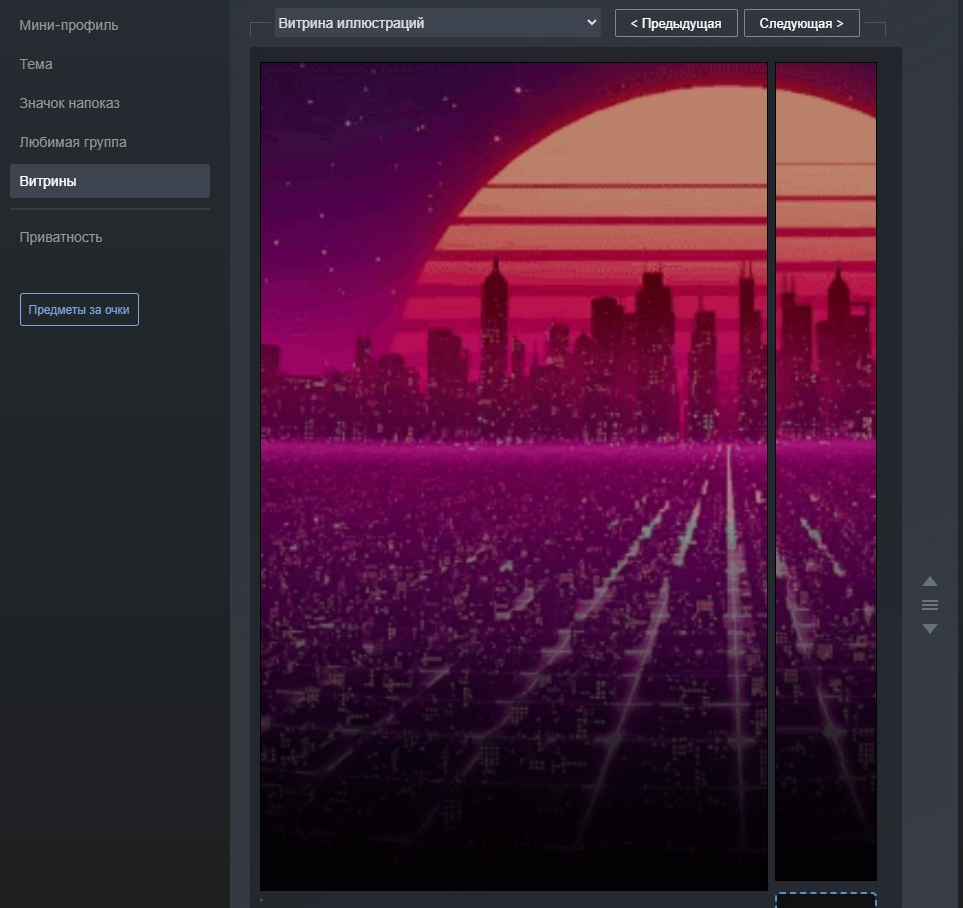
Task: Expand the Витрина иллюстраций dropdown
Action: [x=437, y=23]
